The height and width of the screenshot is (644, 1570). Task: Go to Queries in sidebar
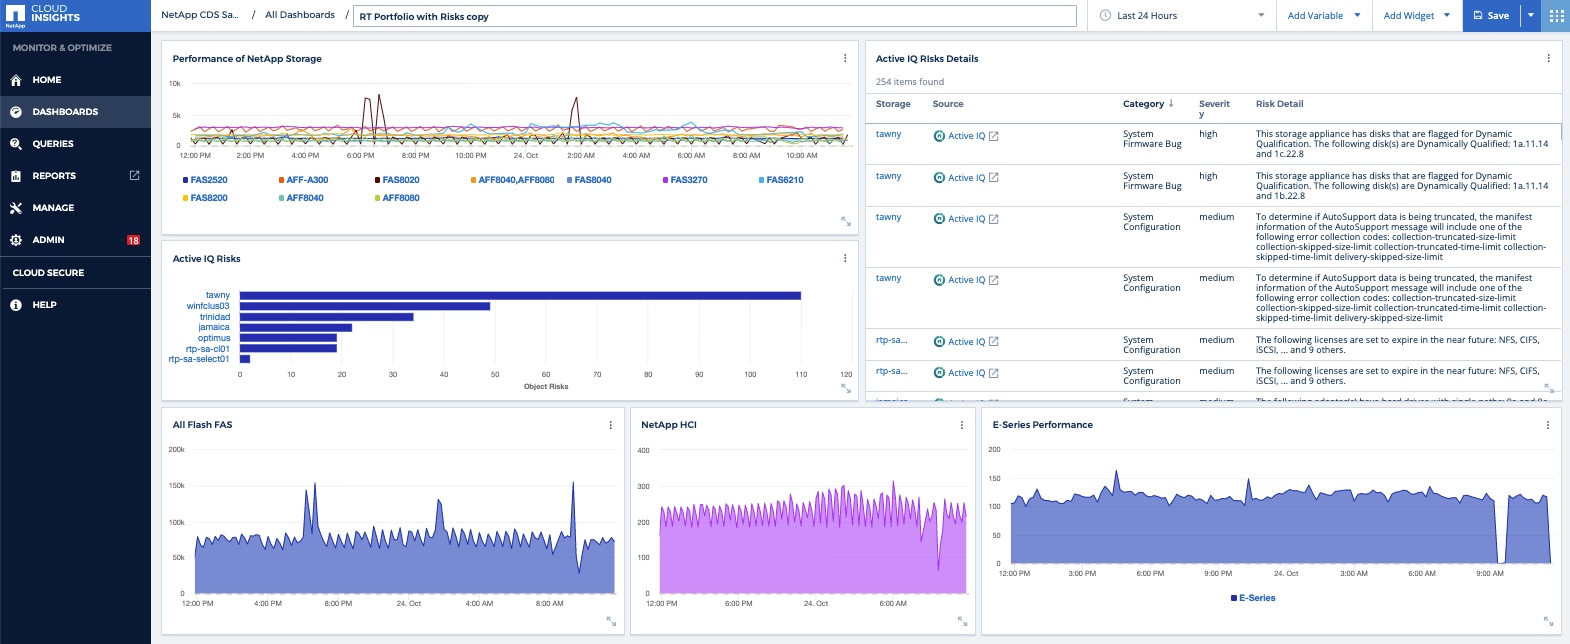coord(53,144)
